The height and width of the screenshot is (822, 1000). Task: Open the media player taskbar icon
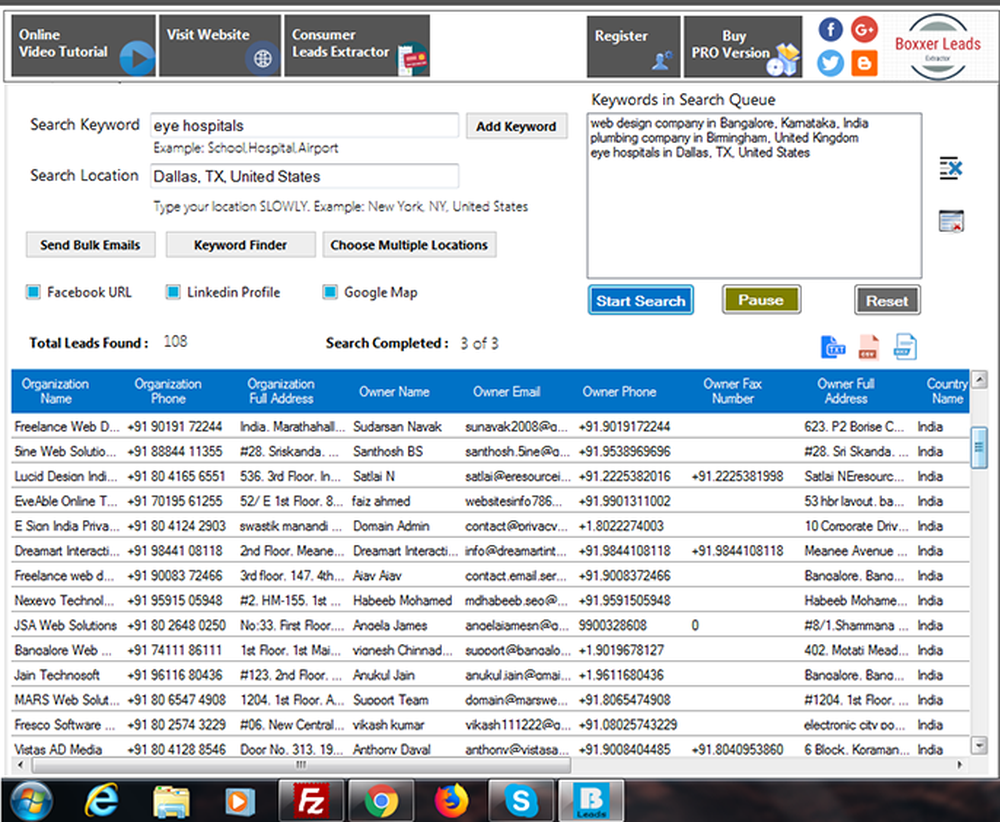click(240, 801)
